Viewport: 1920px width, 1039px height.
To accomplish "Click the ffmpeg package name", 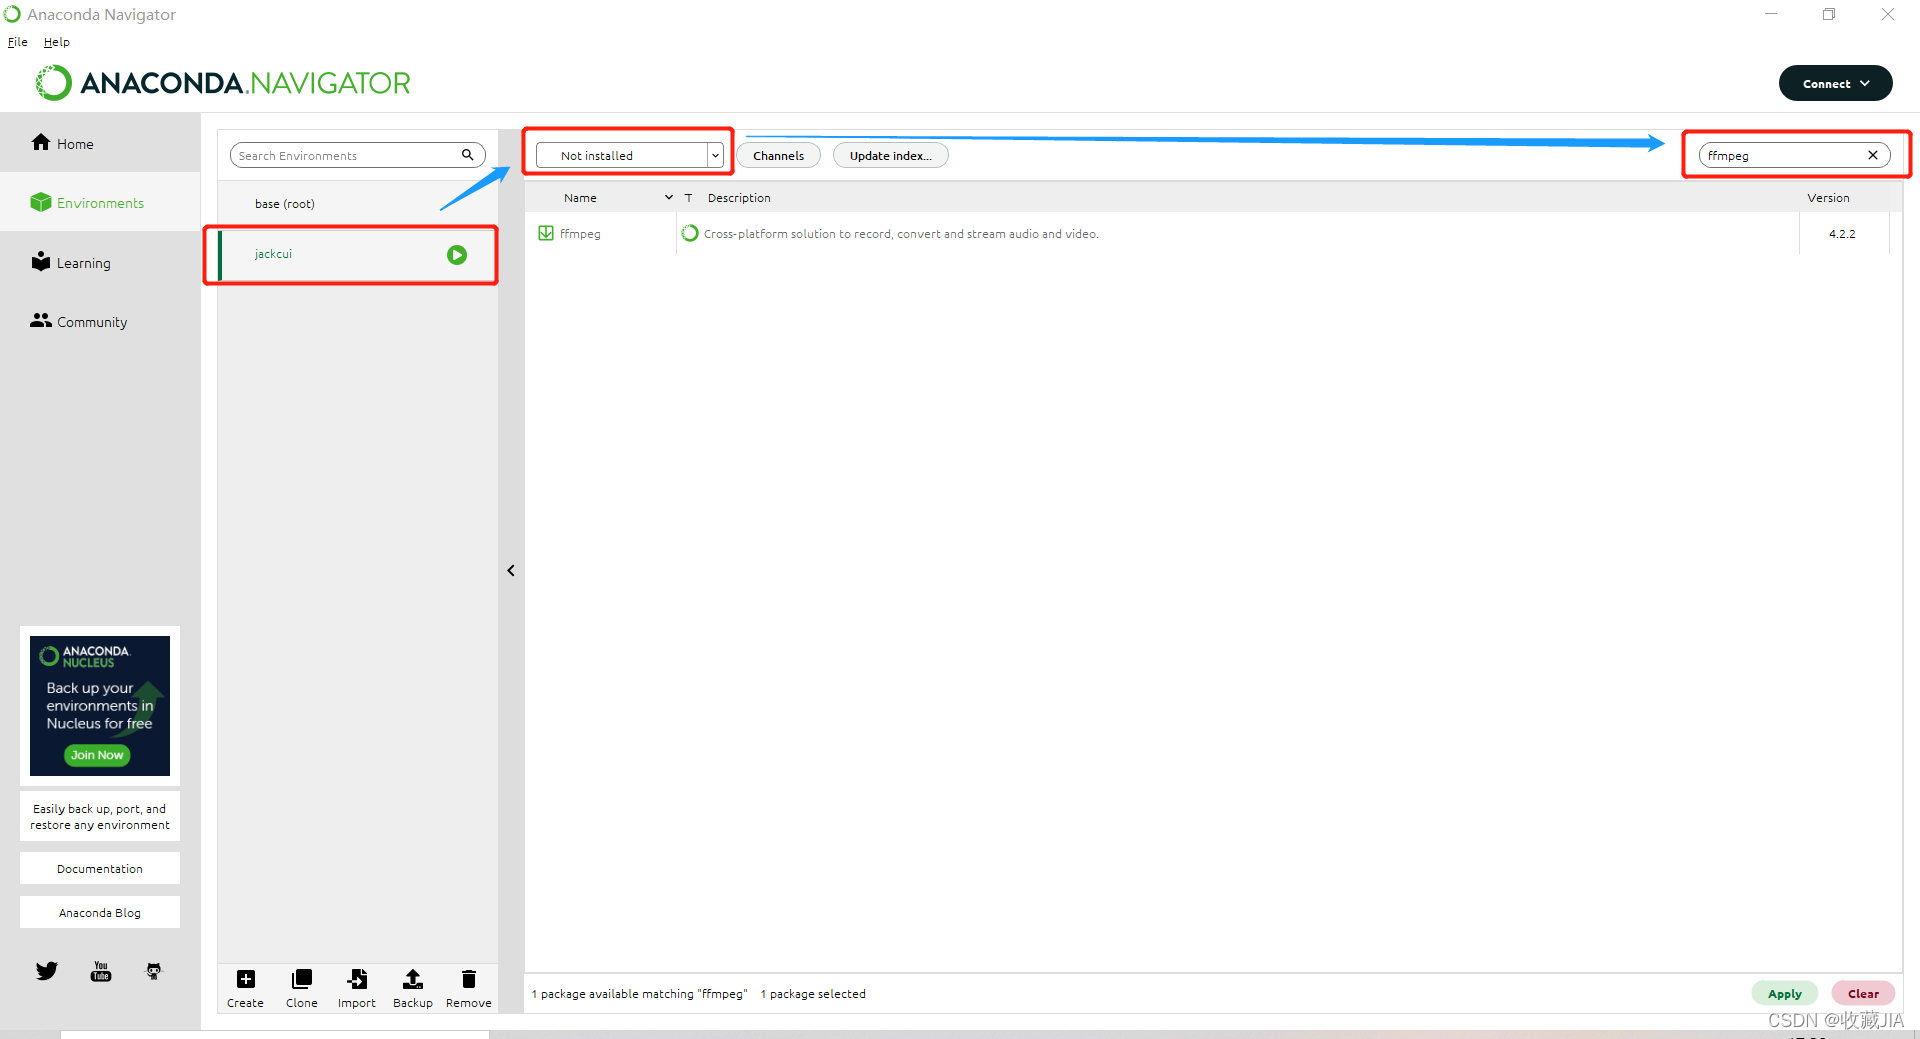I will pos(580,233).
